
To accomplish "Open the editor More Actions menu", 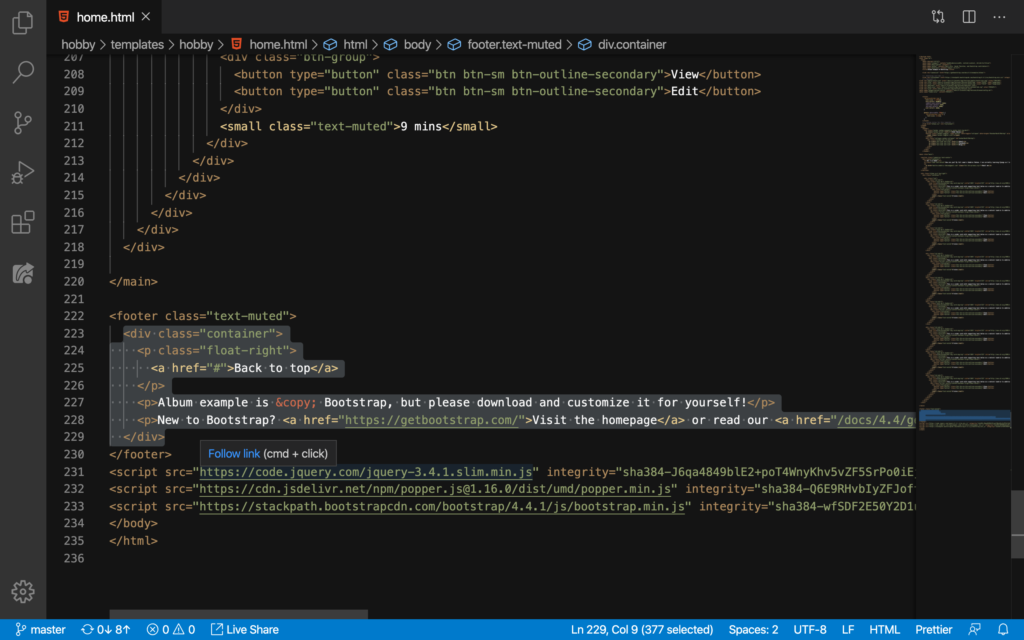I will [x=999, y=17].
